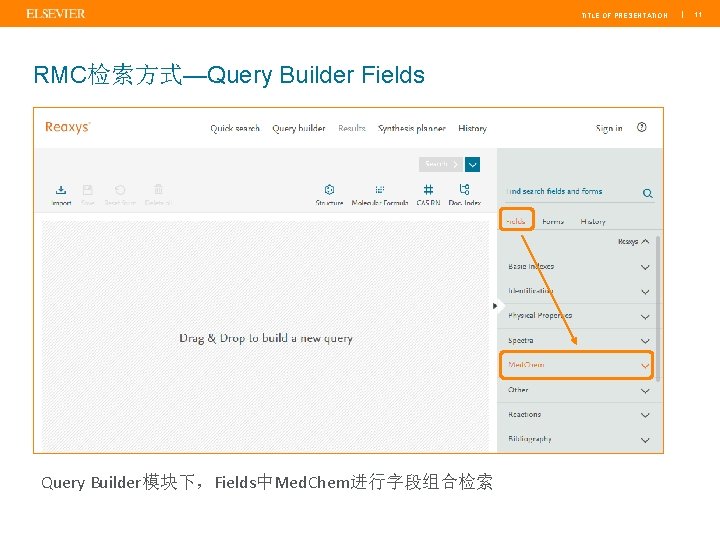Viewport: 720px width, 540px height.
Task: Select the Molecular Formula icon
Action: pos(380,189)
